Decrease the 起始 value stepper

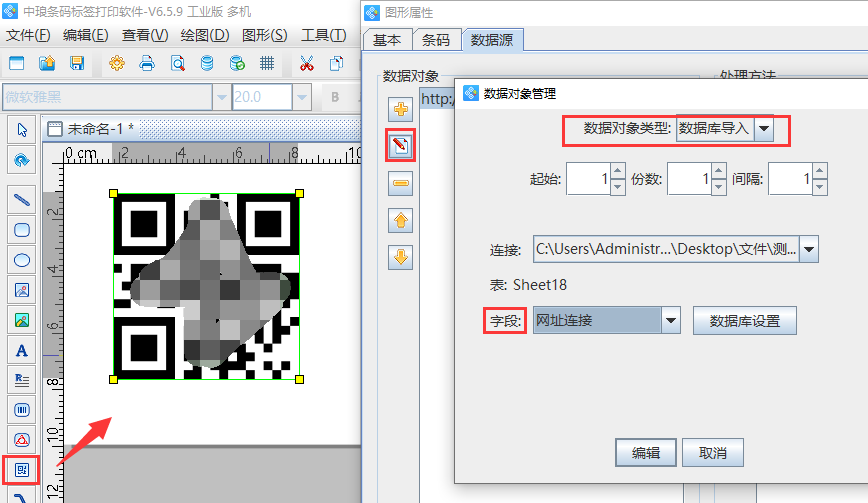pyautogui.click(x=618, y=187)
